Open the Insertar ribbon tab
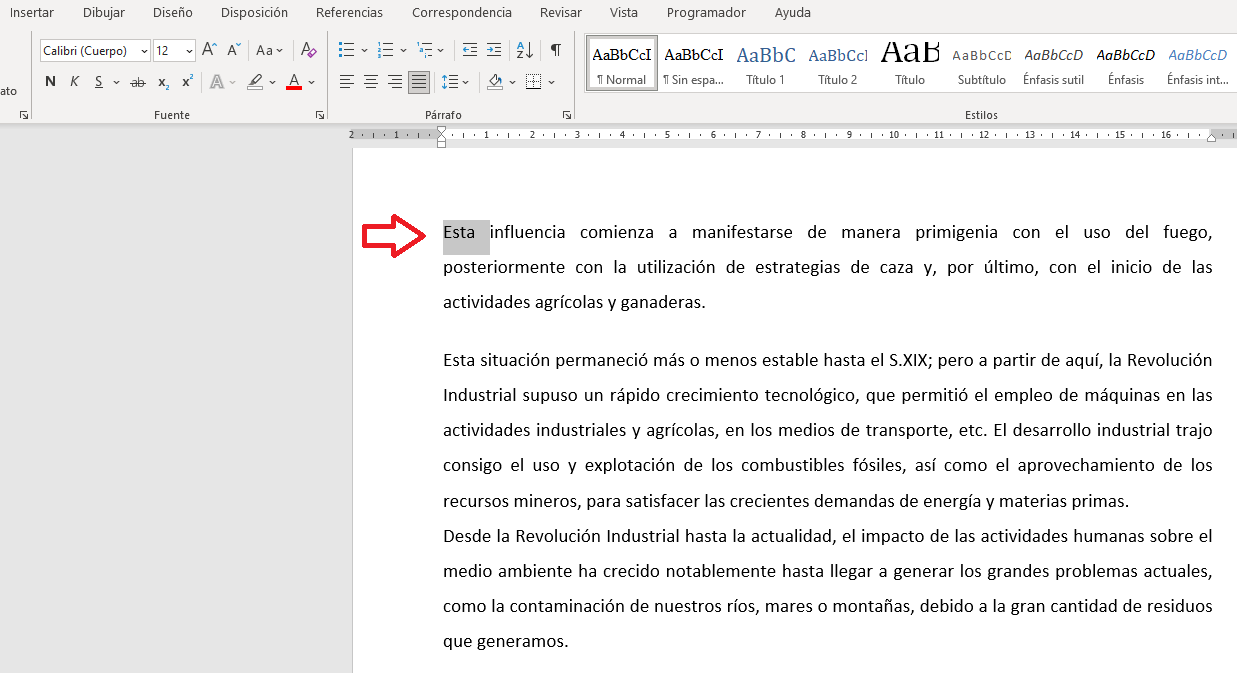Screen dimensions: 1237x673 pyautogui.click(x=32, y=13)
